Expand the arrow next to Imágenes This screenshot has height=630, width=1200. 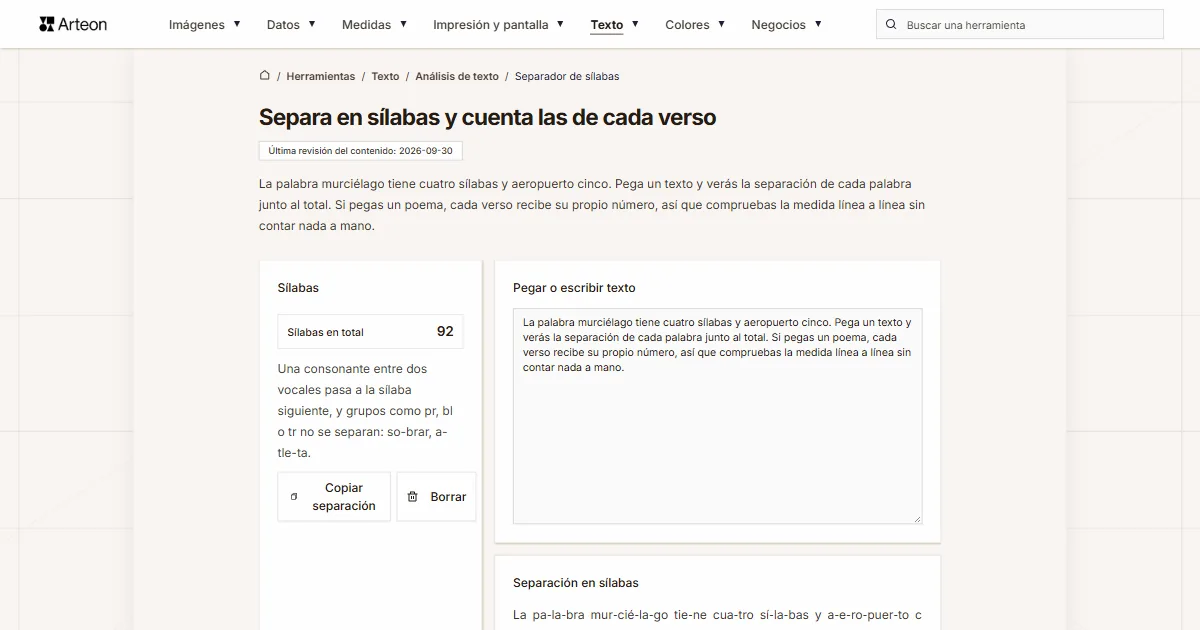pyautogui.click(x=237, y=24)
